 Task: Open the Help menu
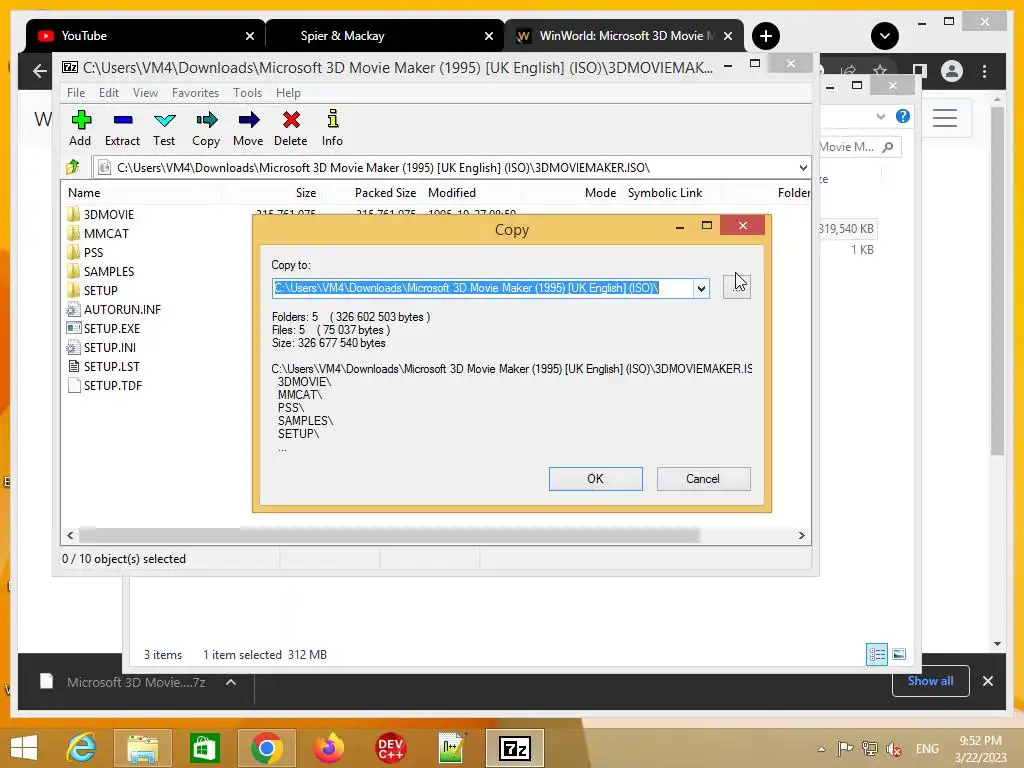288,93
